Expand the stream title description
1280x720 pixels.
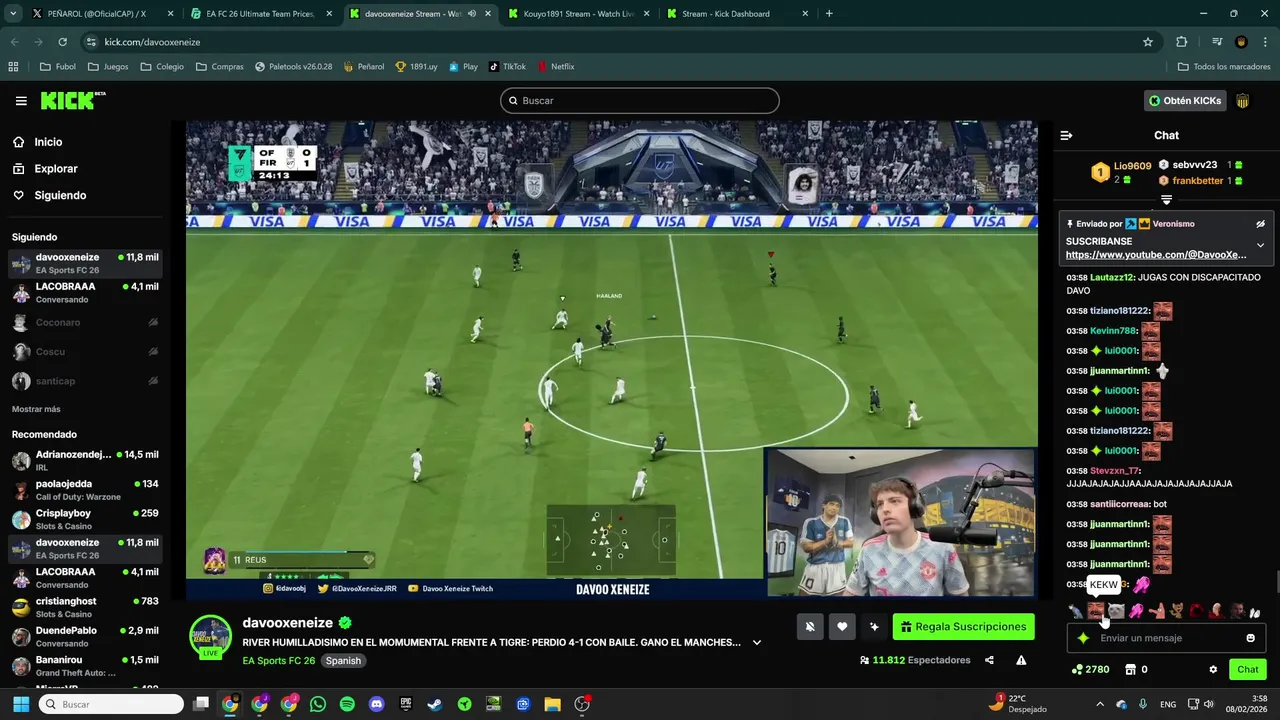coord(757,643)
